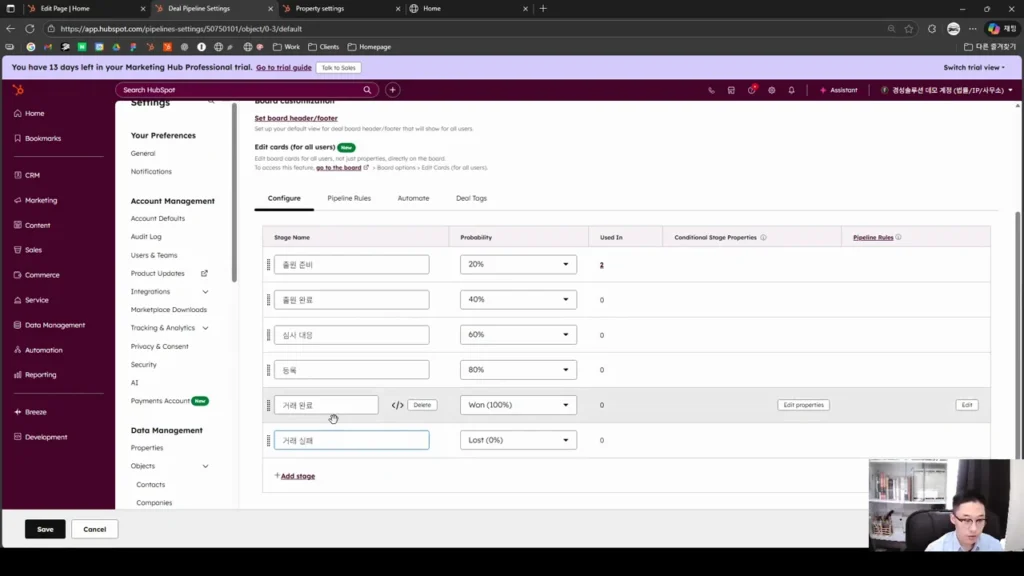Click the plus create button beside search
Screen dimensions: 1024x576
point(392,90)
